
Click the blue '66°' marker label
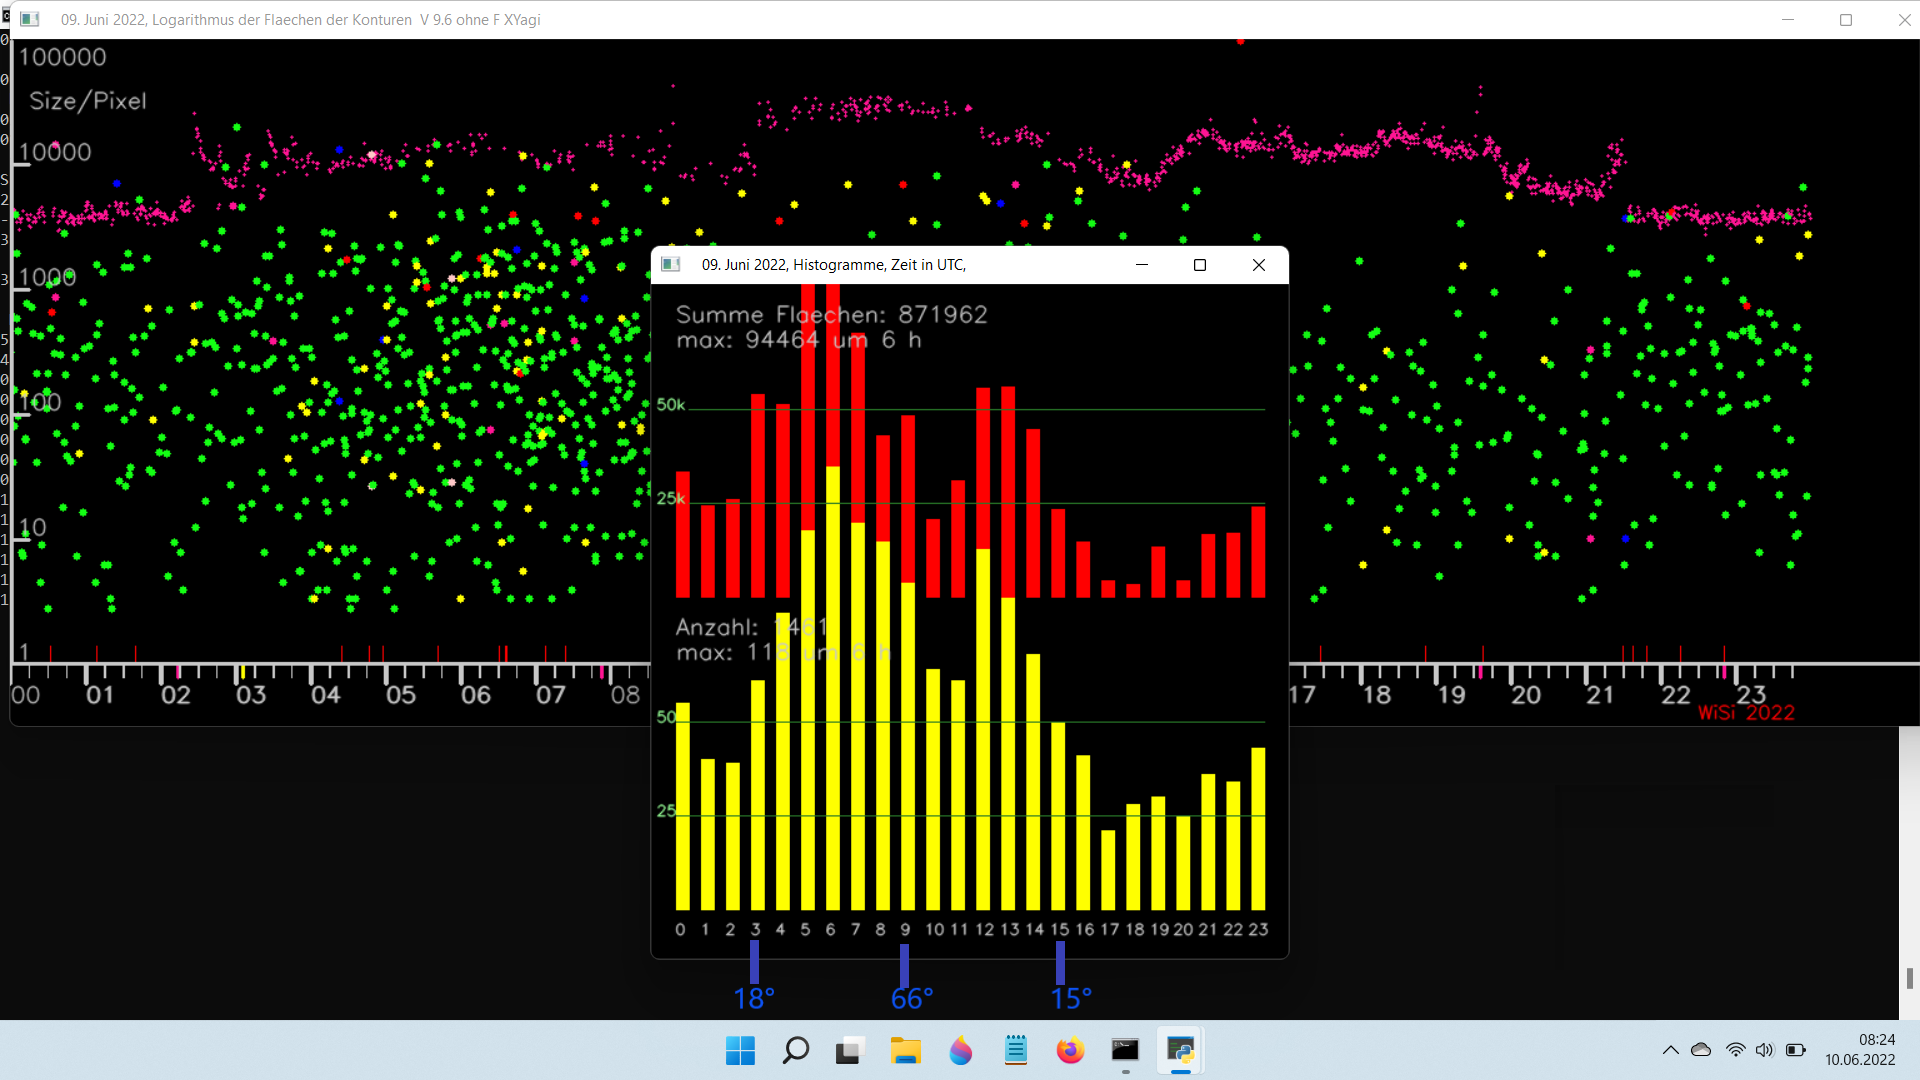[x=912, y=998]
